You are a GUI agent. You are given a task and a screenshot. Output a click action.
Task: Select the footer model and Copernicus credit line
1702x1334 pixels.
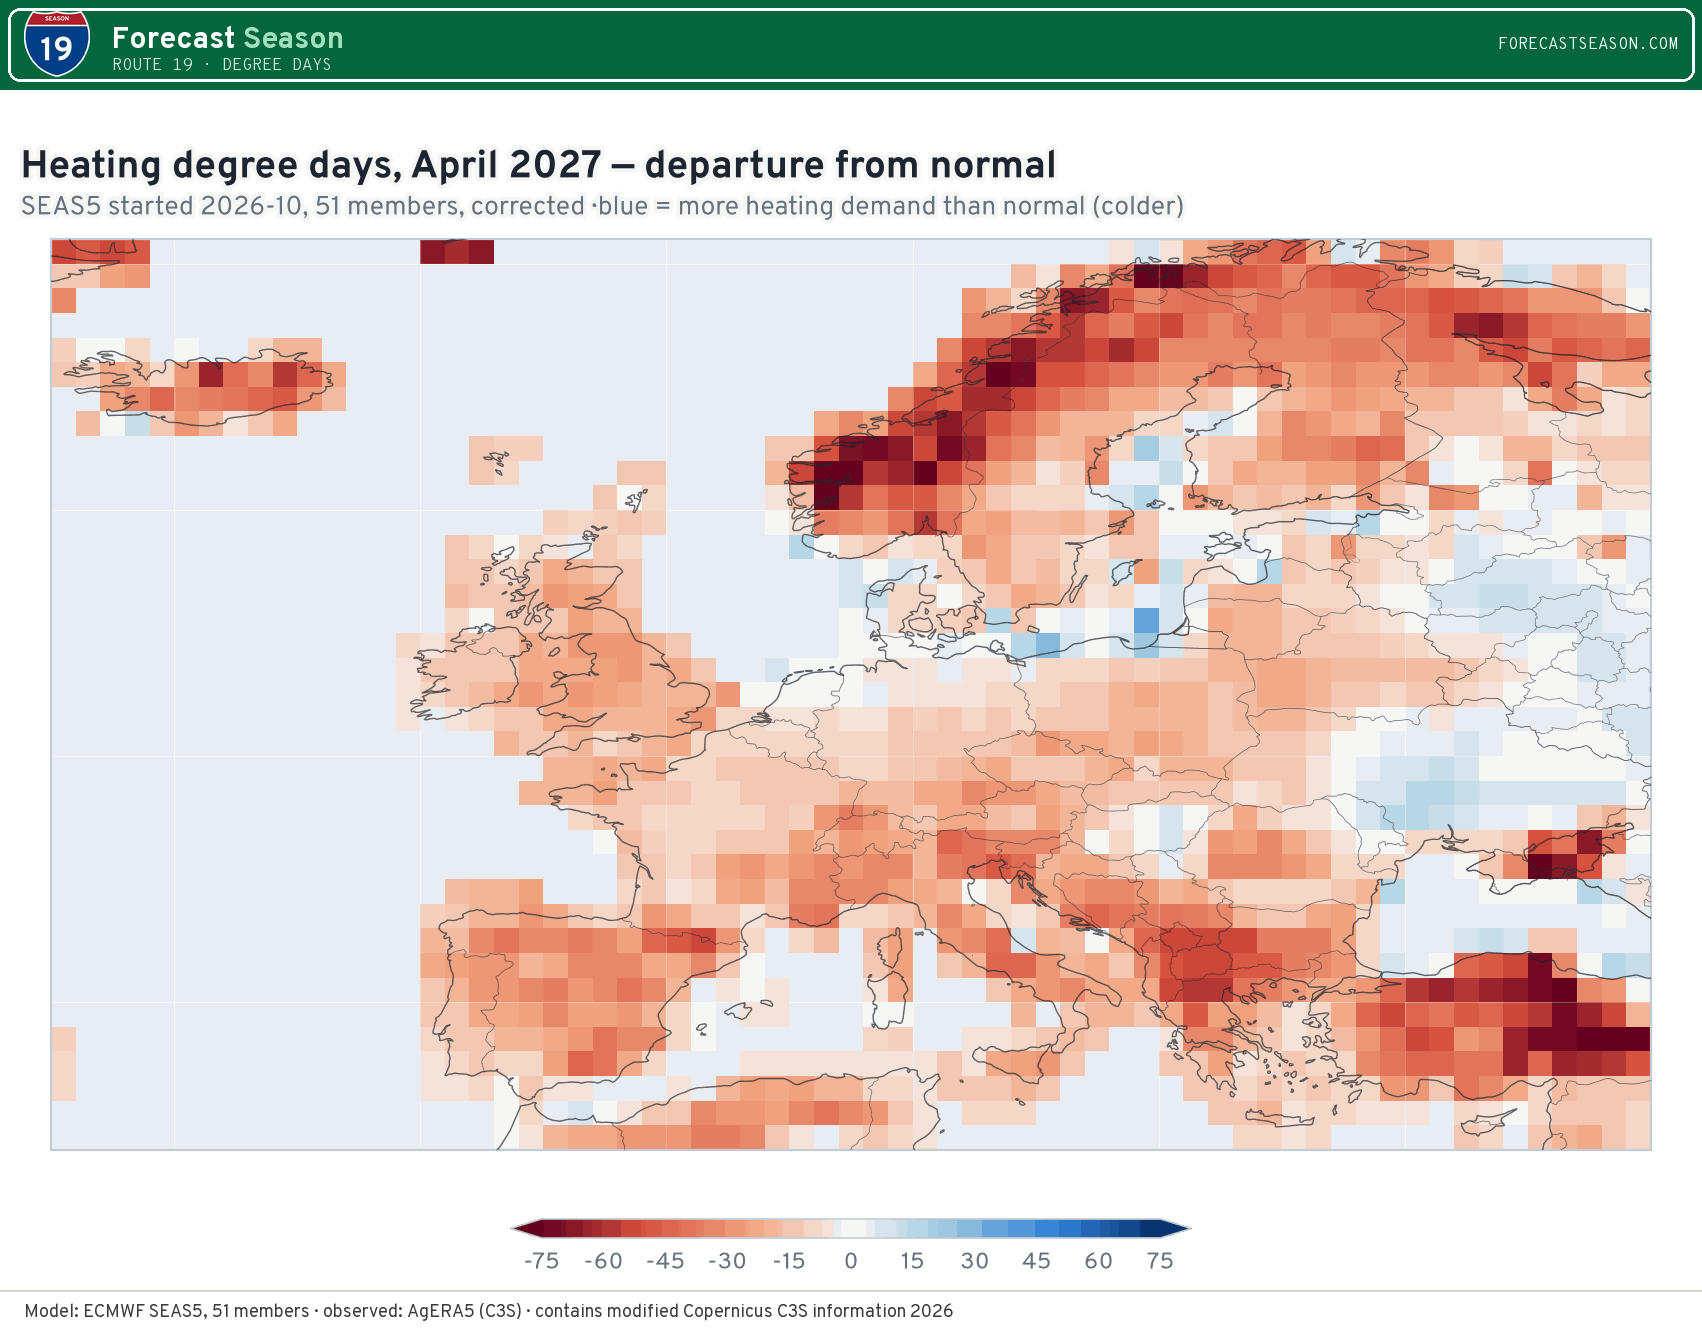coord(489,1311)
